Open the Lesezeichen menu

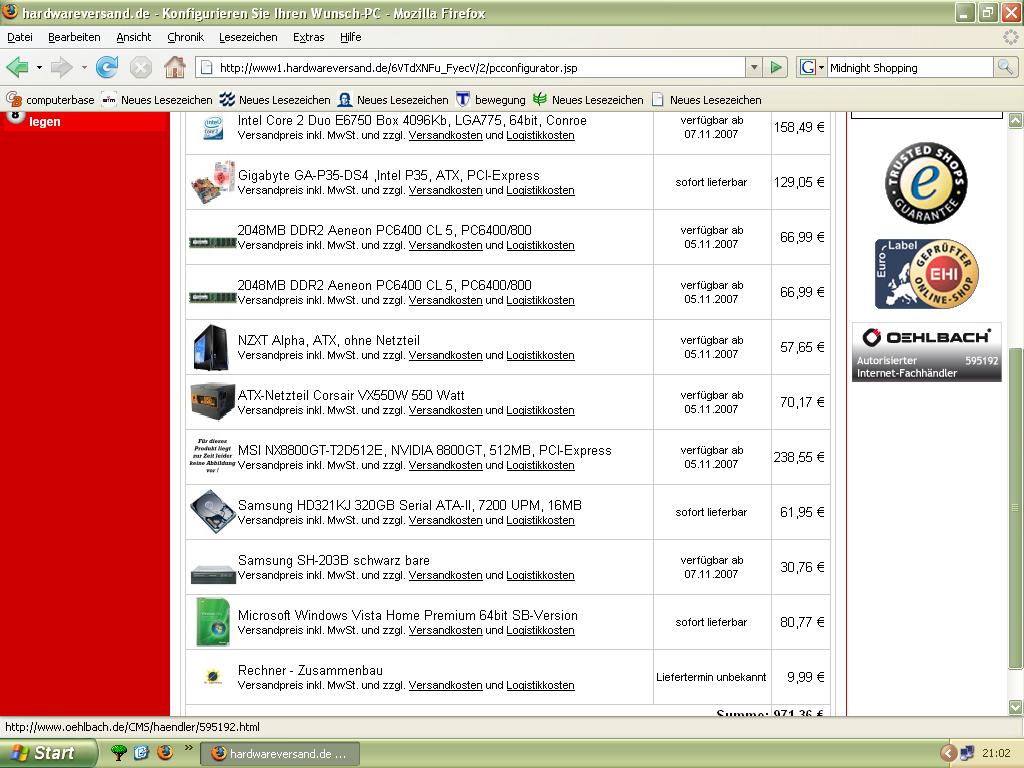(248, 37)
